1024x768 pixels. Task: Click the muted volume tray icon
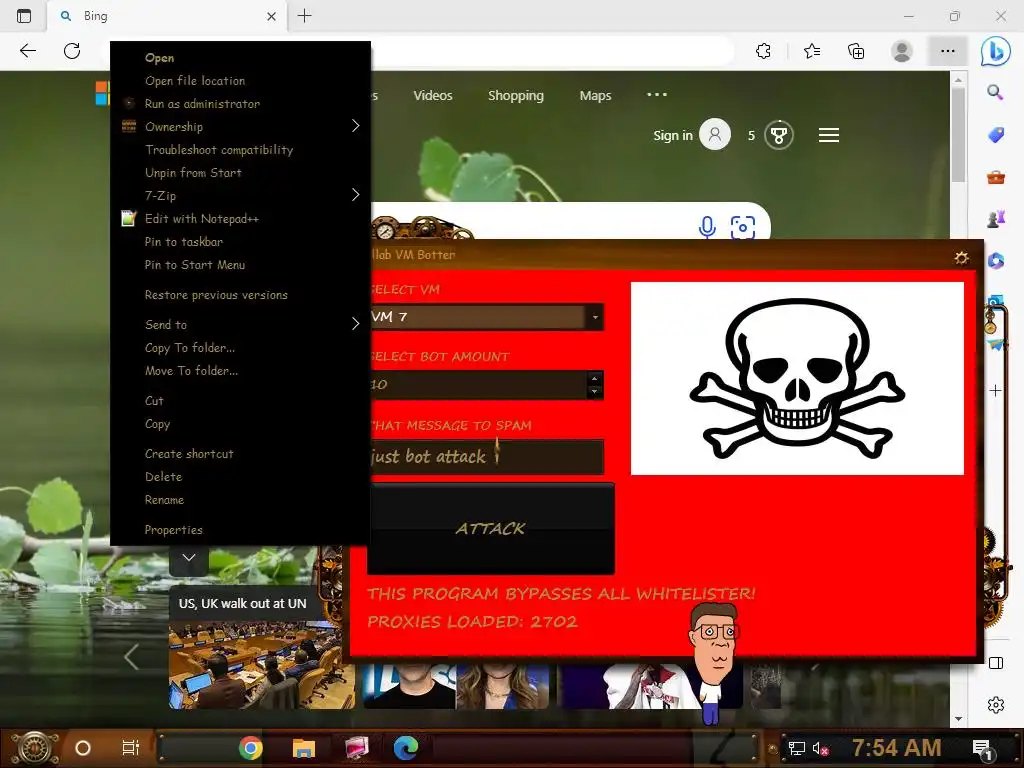[x=820, y=748]
